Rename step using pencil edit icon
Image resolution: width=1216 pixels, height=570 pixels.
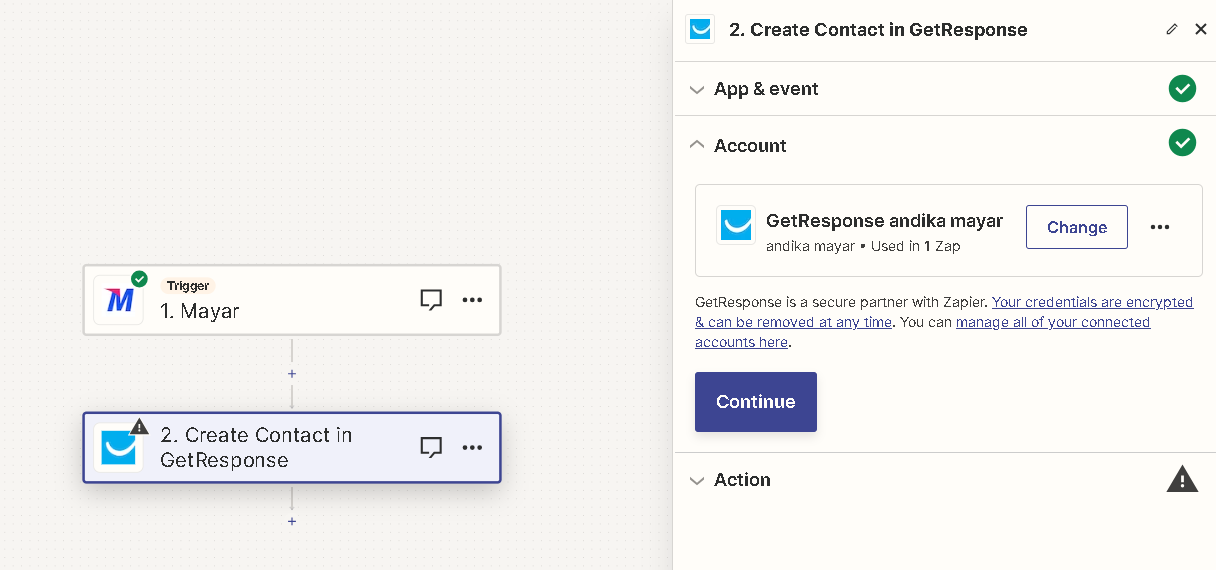tap(1172, 29)
